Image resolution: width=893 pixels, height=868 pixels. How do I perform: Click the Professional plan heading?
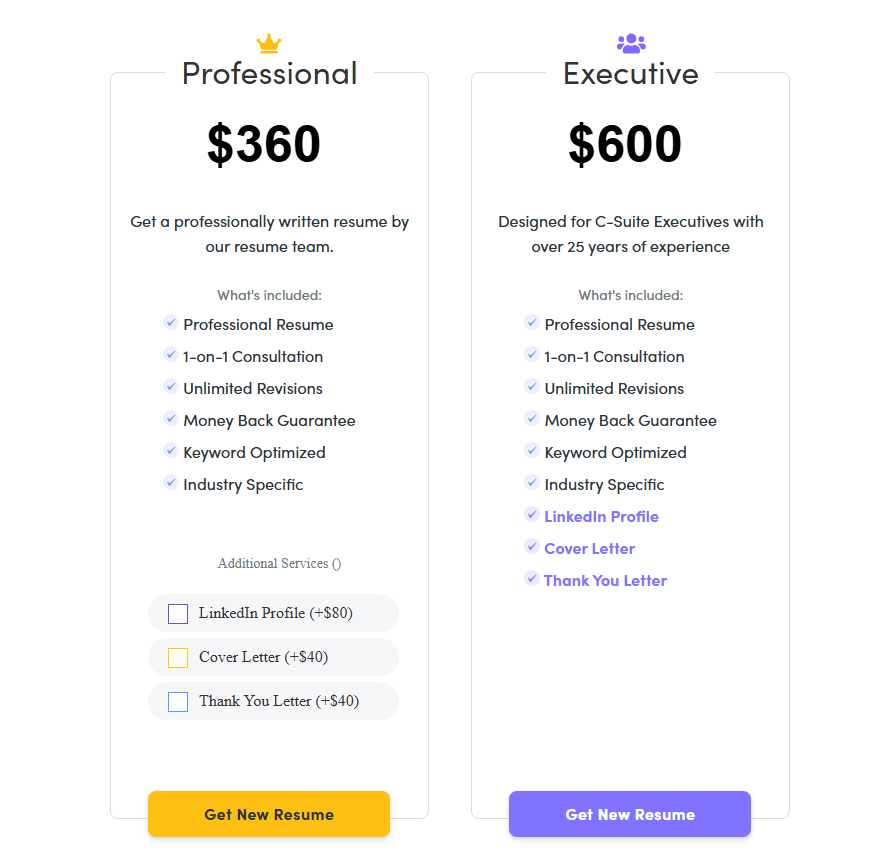269,74
